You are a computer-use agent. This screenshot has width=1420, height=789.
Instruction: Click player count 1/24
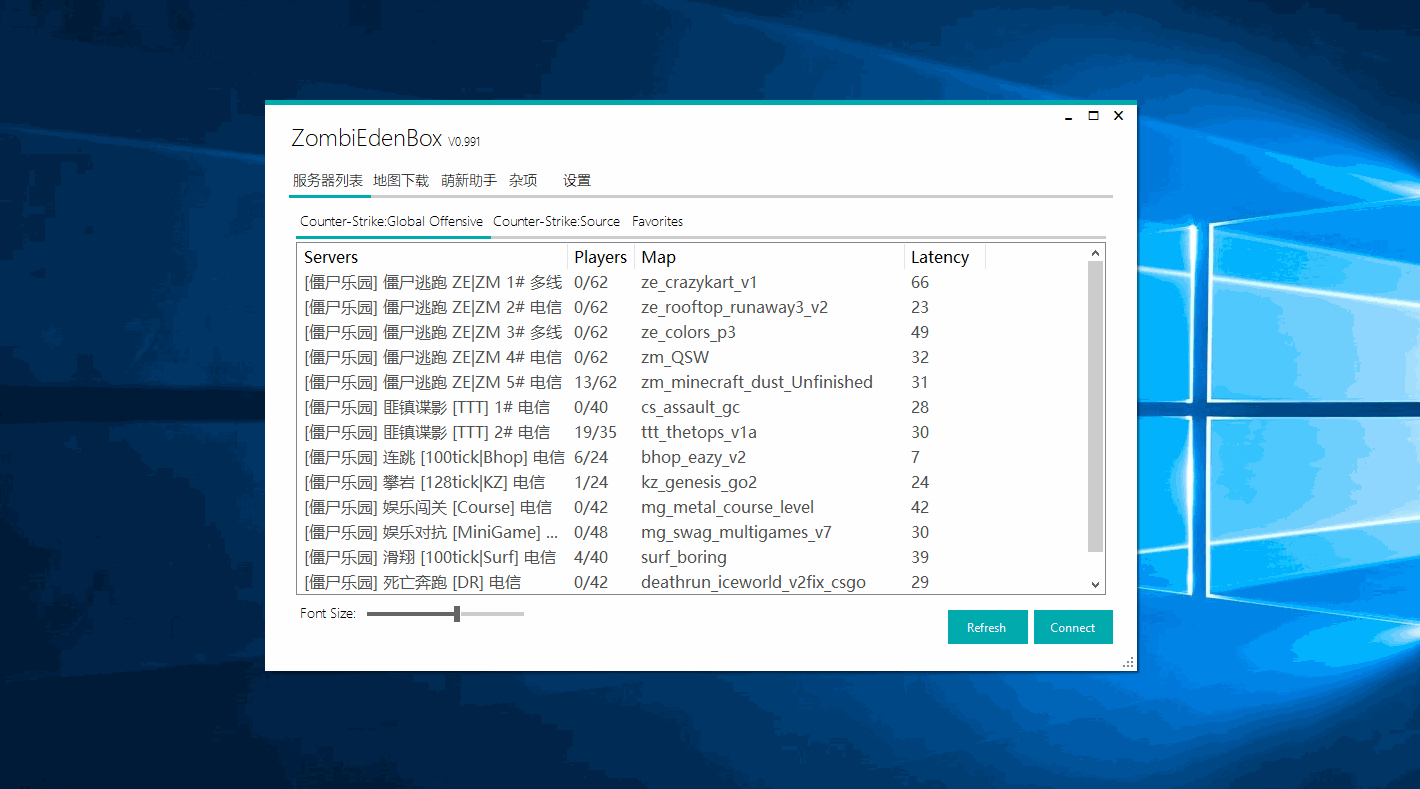click(x=591, y=482)
